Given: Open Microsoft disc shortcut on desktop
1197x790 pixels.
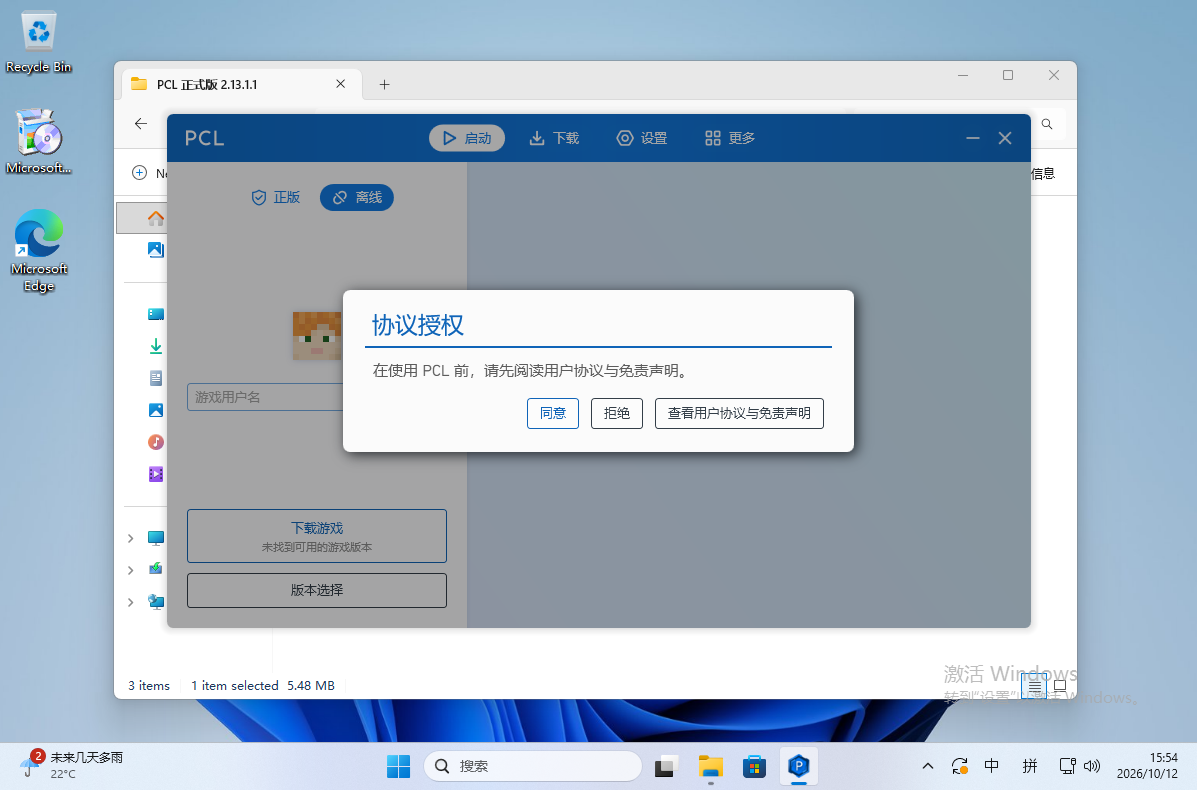Looking at the screenshot, I should tap(38, 142).
